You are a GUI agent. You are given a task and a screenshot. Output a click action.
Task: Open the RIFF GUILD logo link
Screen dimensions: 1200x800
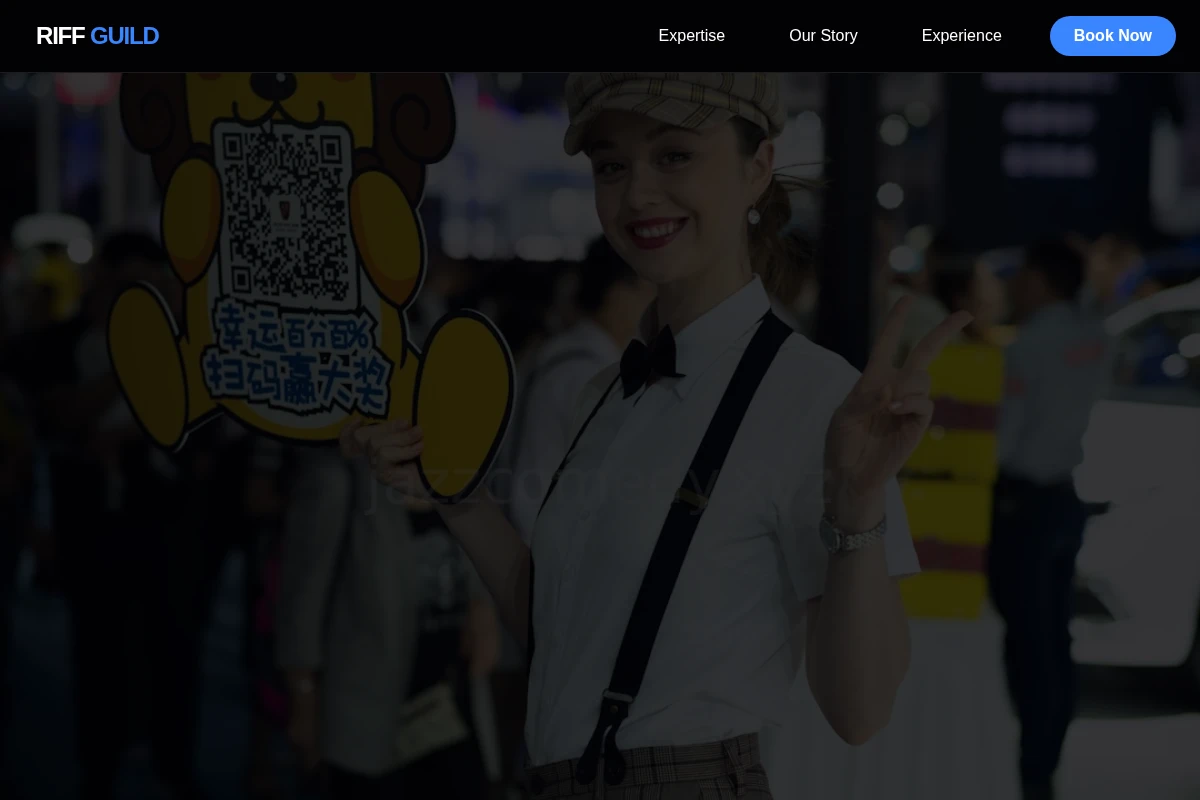tap(97, 36)
